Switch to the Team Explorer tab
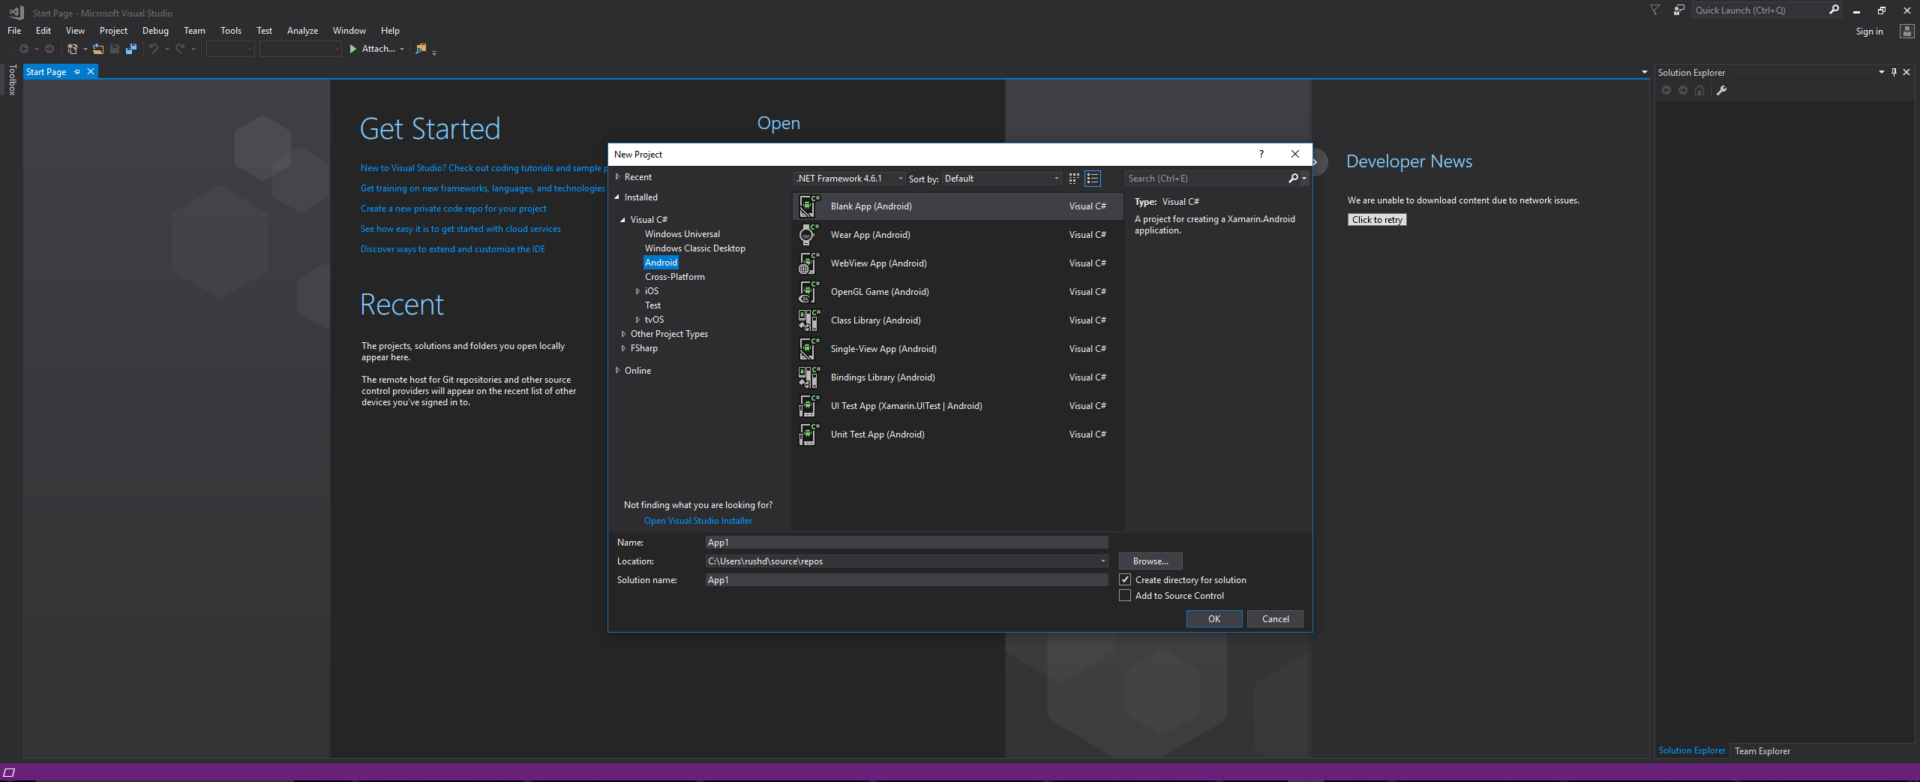 [1762, 751]
